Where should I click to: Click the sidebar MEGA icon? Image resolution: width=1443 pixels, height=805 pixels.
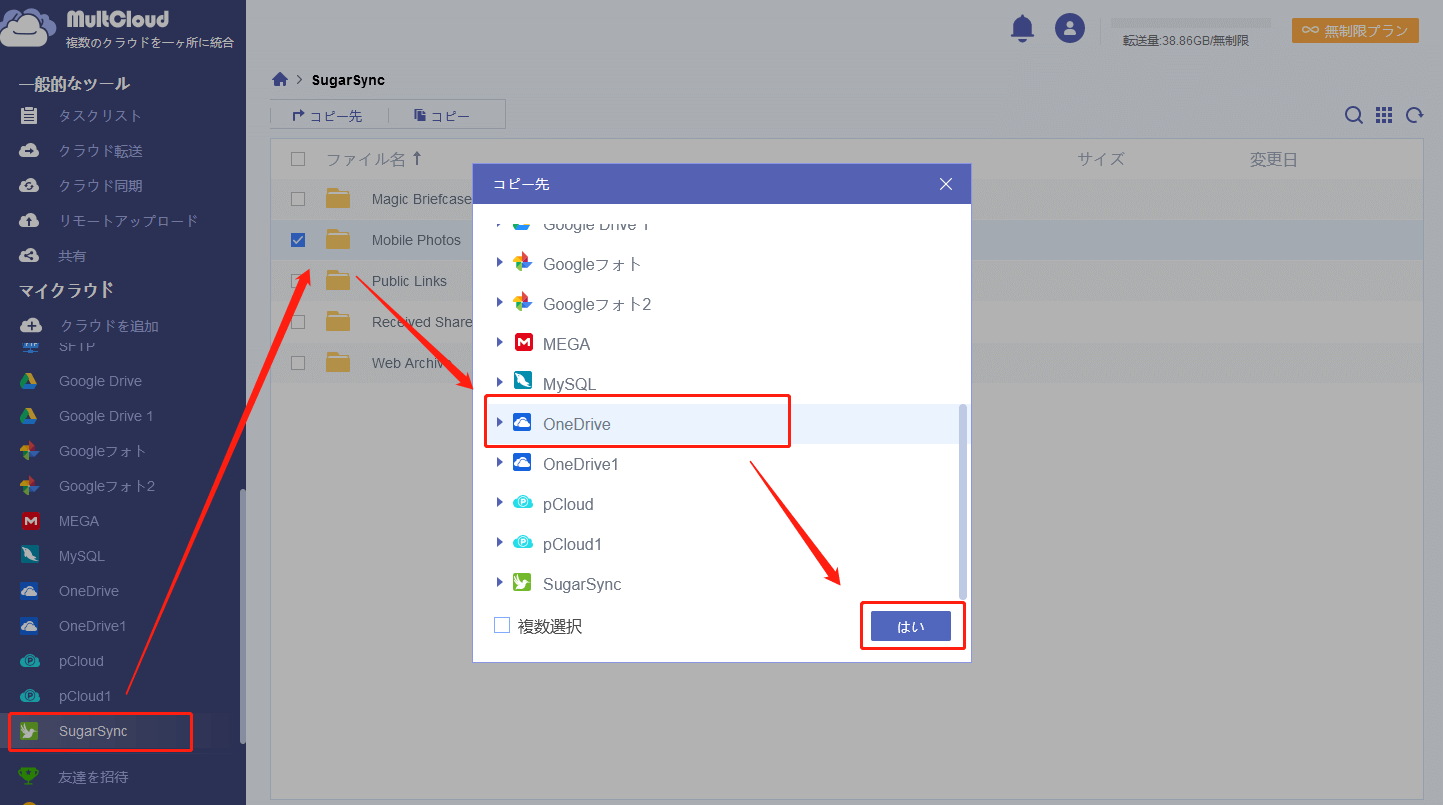click(x=30, y=521)
